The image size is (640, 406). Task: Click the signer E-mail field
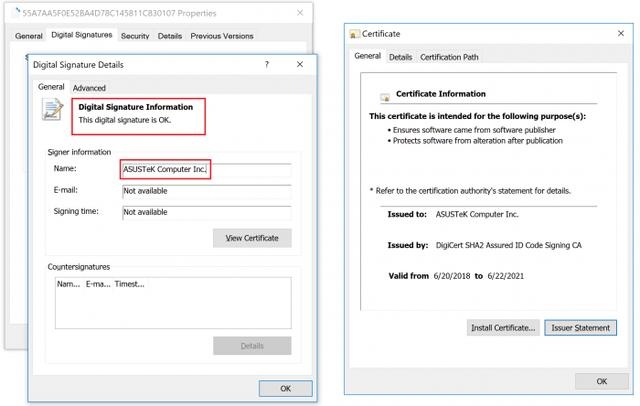(205, 191)
